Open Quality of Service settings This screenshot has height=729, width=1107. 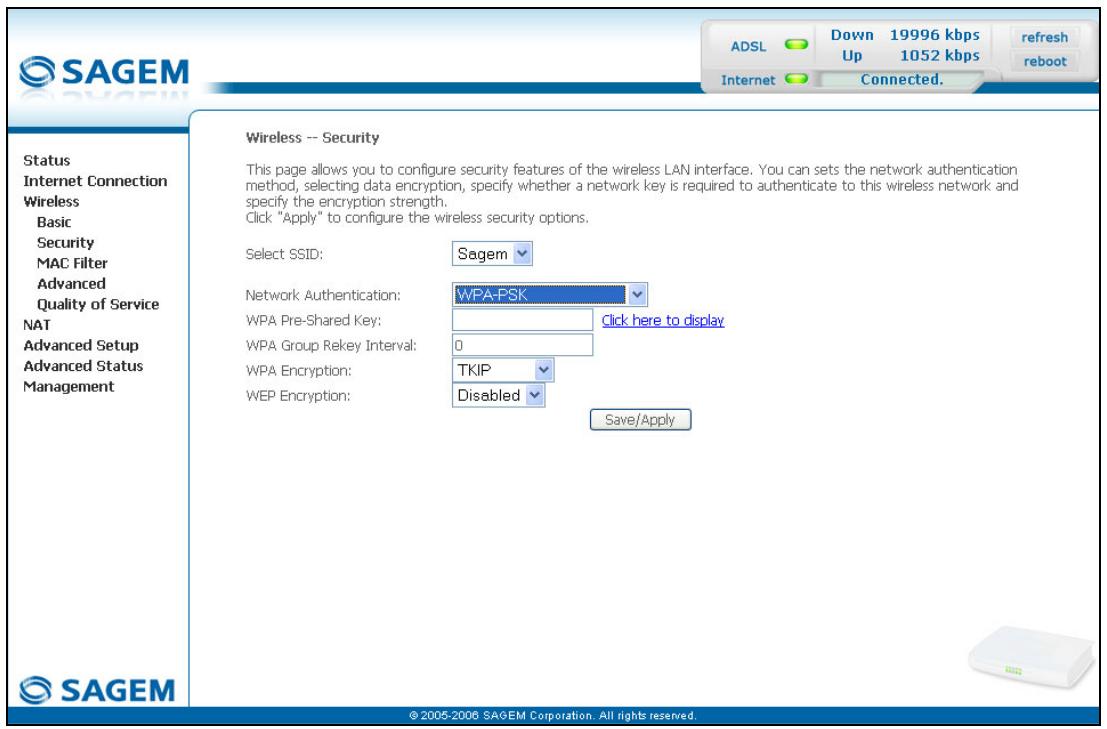[x=98, y=304]
